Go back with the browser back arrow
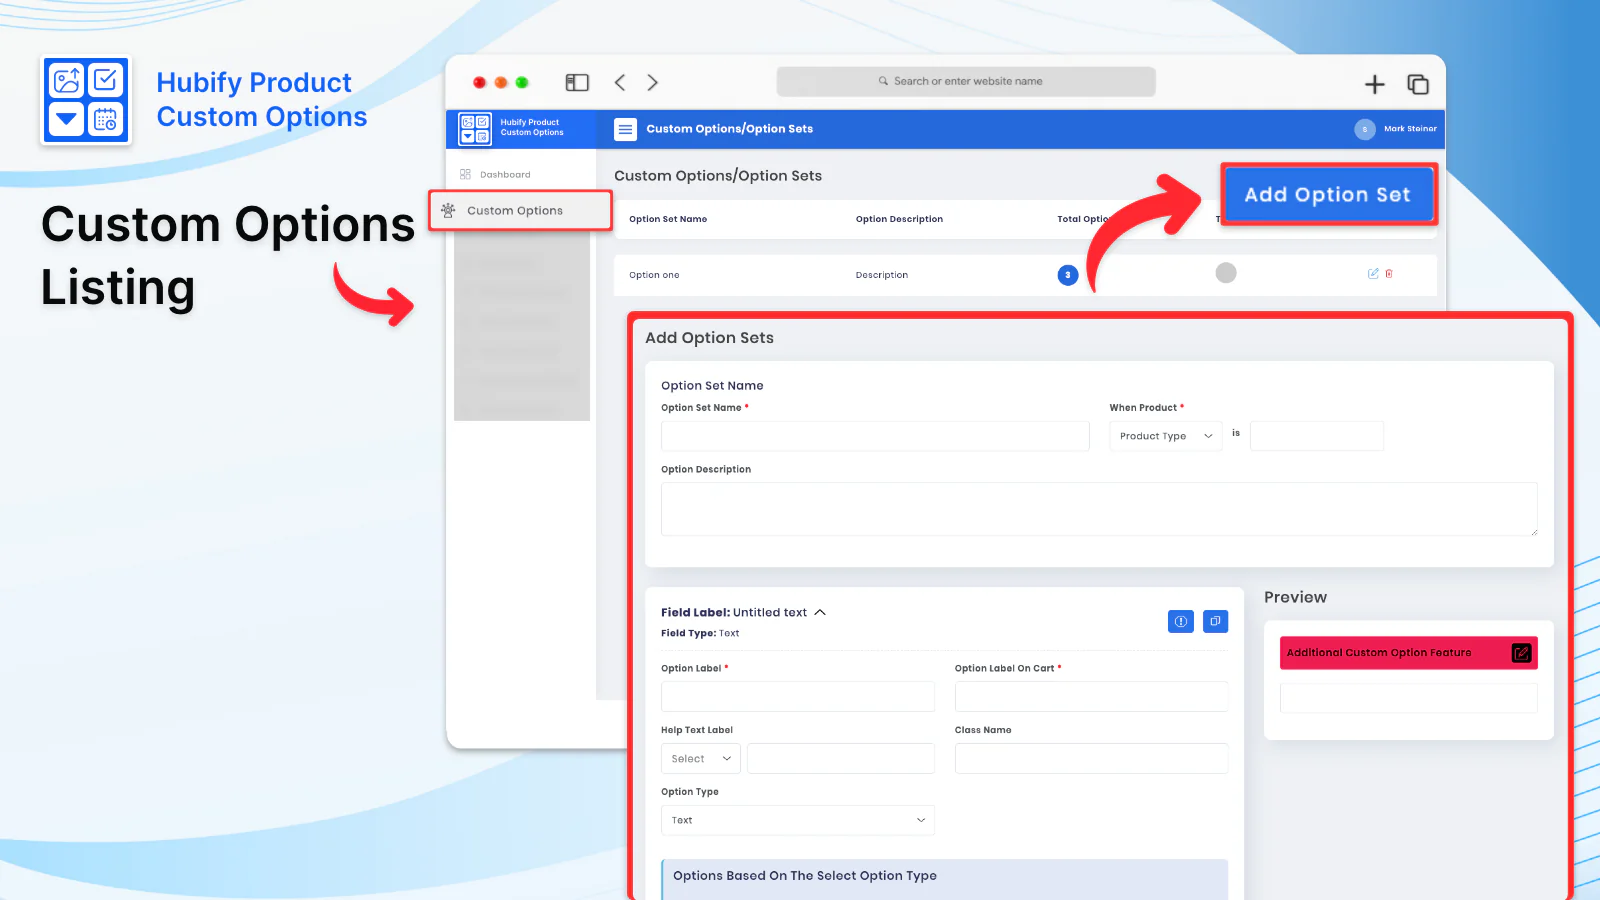1600x900 pixels. (x=620, y=83)
